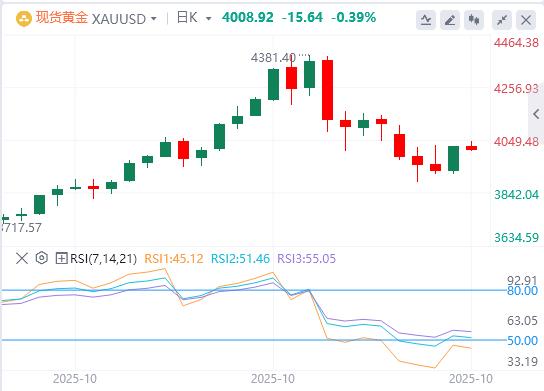Click the 4464.38 price axis label
544x391 pixels.
point(516,43)
